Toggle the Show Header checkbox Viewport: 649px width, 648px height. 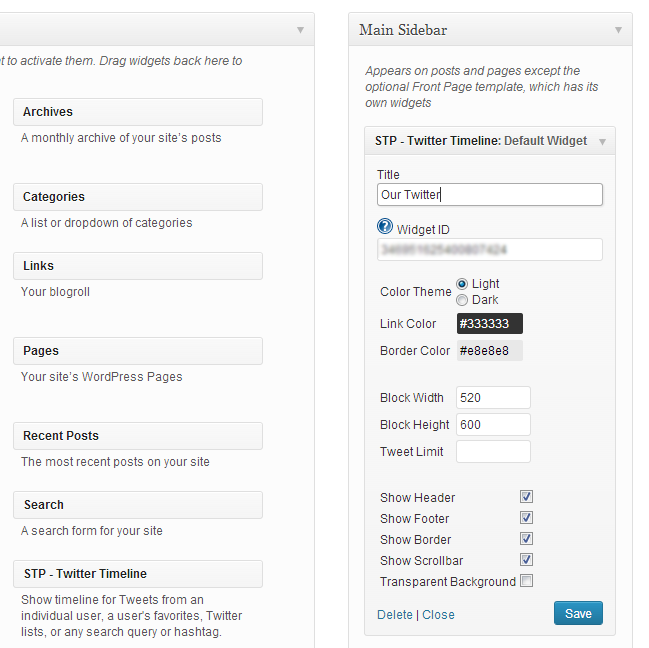point(526,497)
